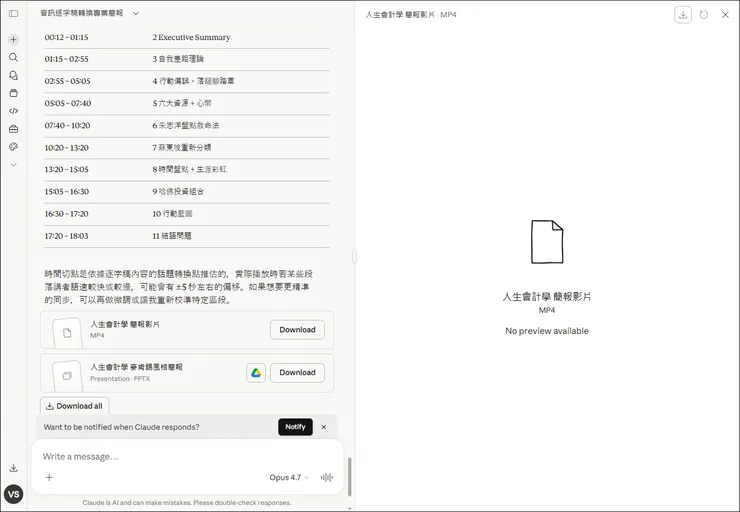Open the attachment plus menu in composer
This screenshot has width=740, height=512.
[49, 478]
